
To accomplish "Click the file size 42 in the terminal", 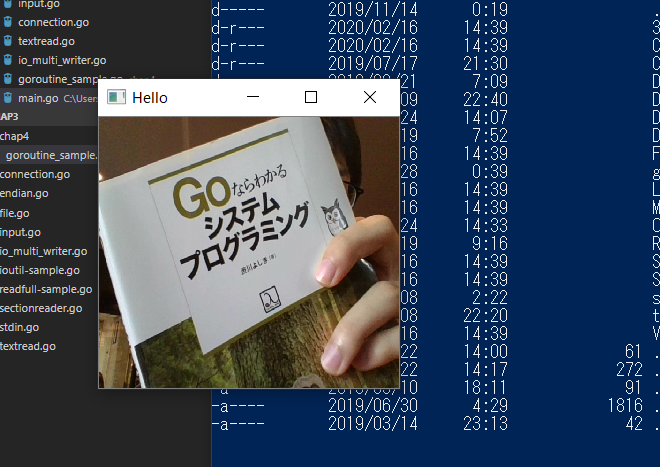I will click(634, 424).
